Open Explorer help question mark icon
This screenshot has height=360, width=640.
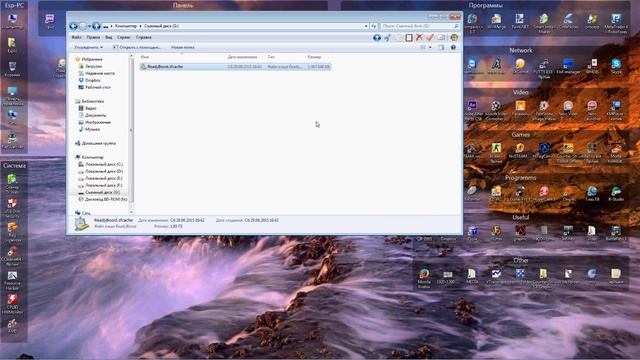tap(453, 47)
